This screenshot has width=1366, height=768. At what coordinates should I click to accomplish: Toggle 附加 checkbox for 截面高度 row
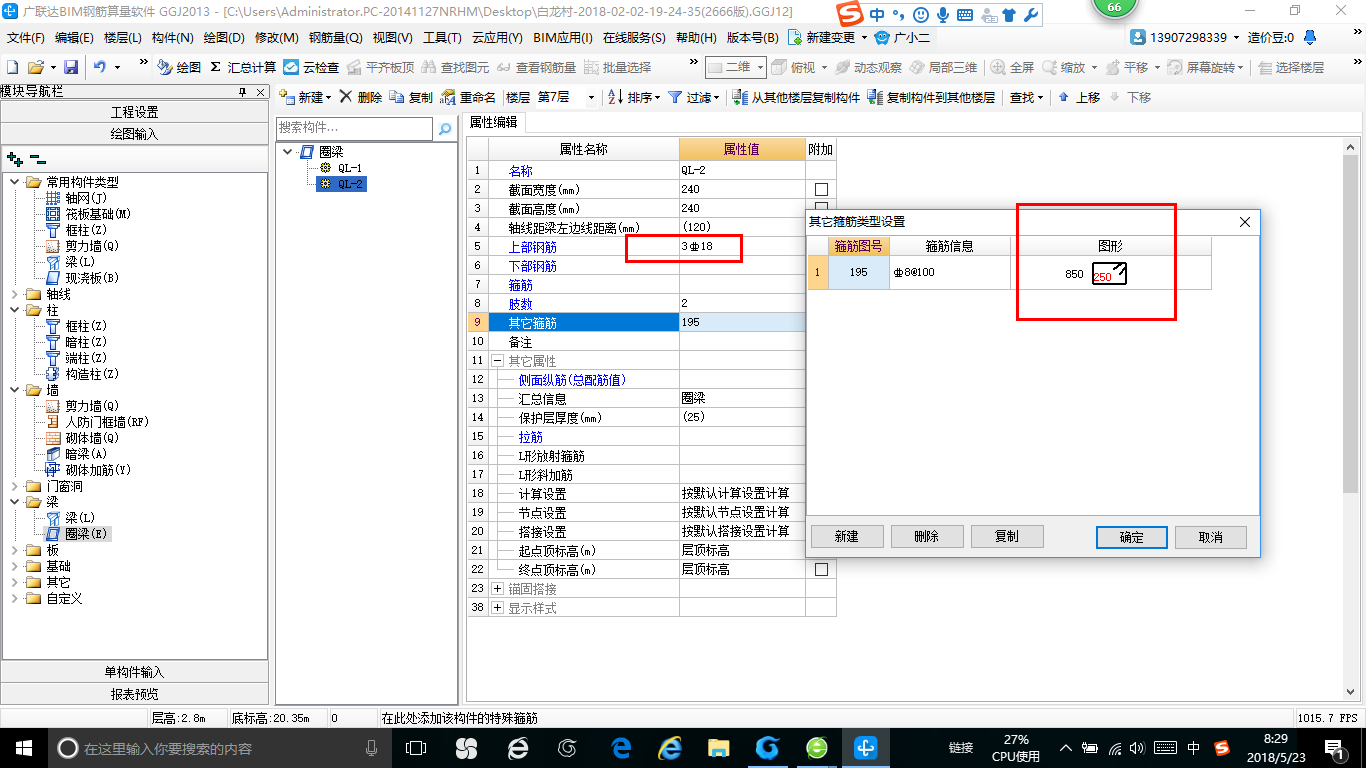point(821,208)
